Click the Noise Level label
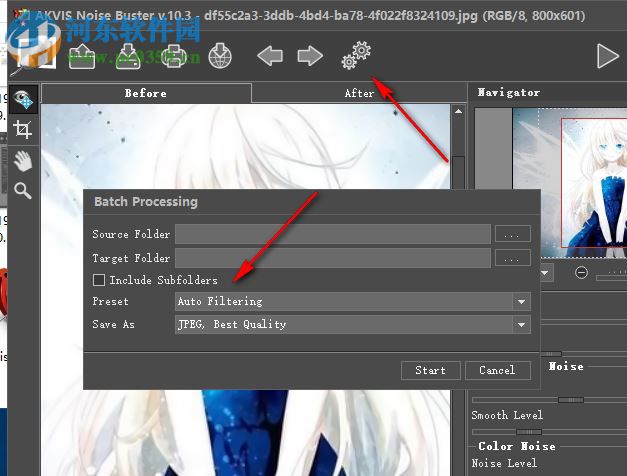Image resolution: width=627 pixels, height=476 pixels. coord(504,463)
